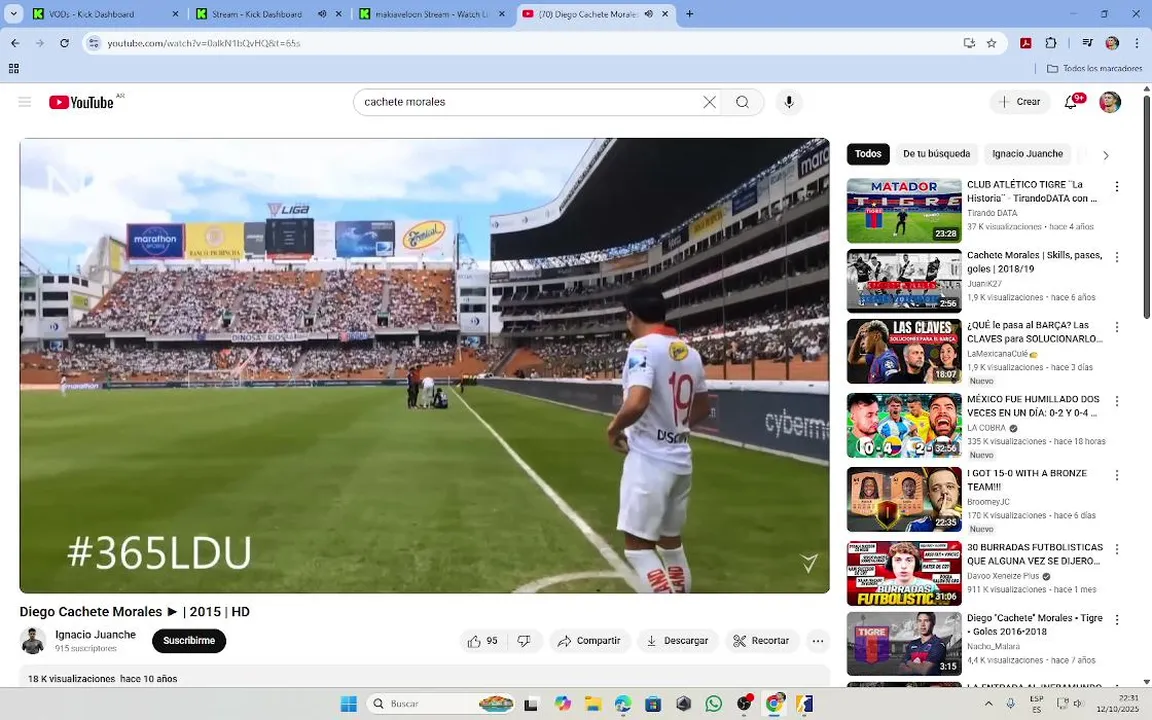View site information icon in address bar

[x=93, y=43]
